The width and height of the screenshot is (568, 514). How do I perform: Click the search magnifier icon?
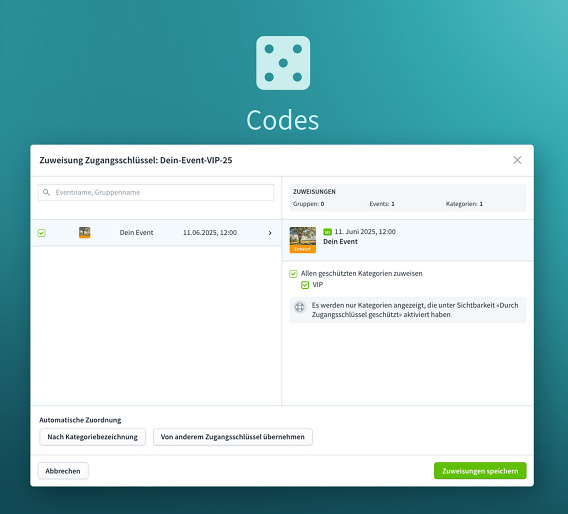46,192
